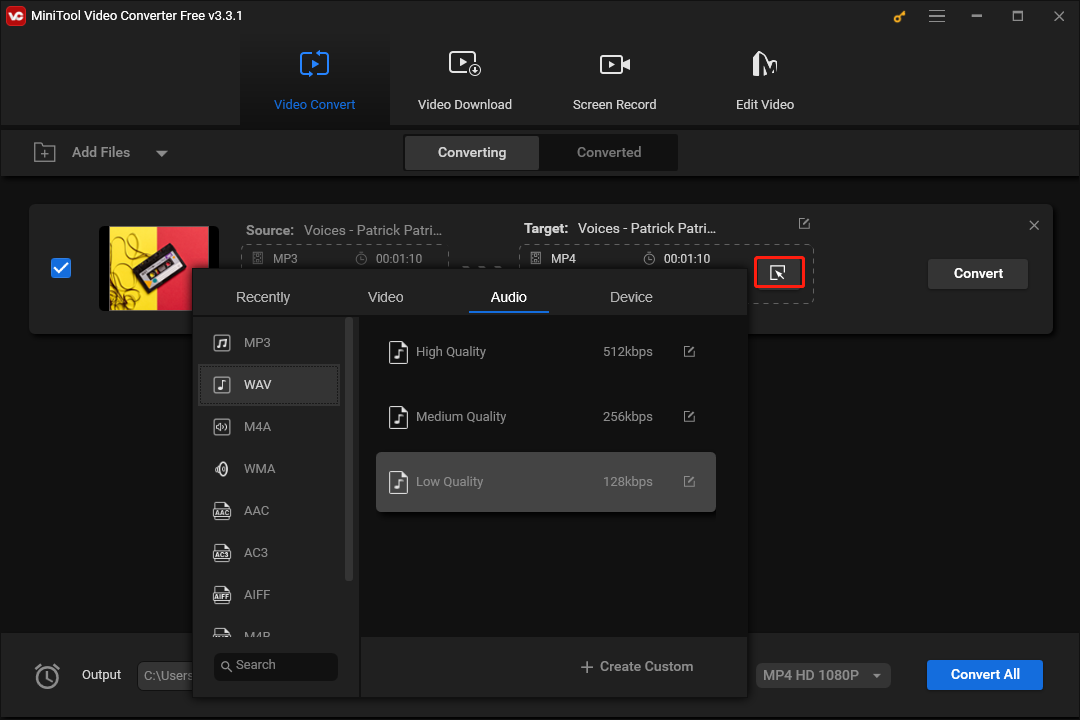The width and height of the screenshot is (1080, 720).
Task: Click the upgrade key icon
Action: tap(898, 16)
